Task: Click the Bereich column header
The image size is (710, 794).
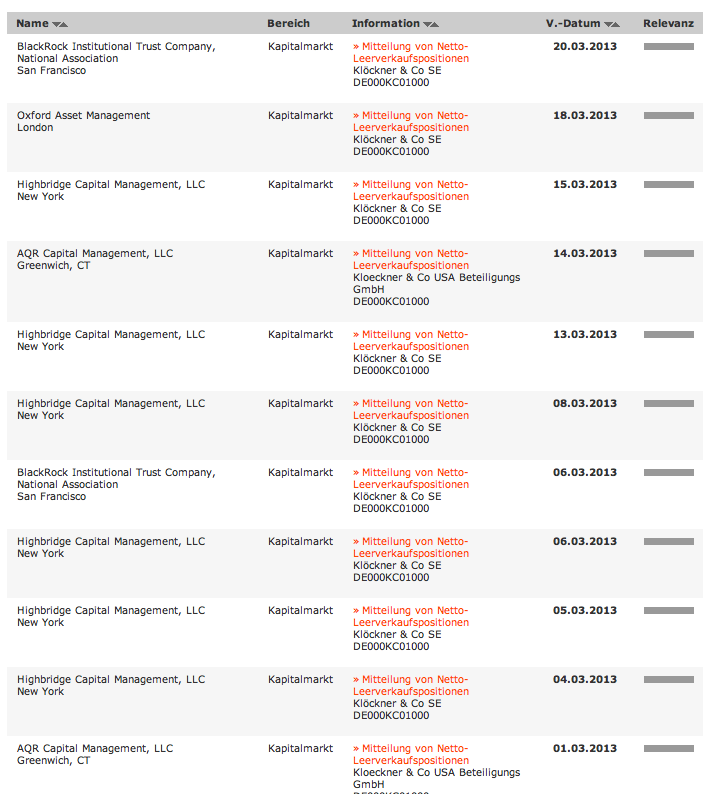Action: [x=288, y=23]
